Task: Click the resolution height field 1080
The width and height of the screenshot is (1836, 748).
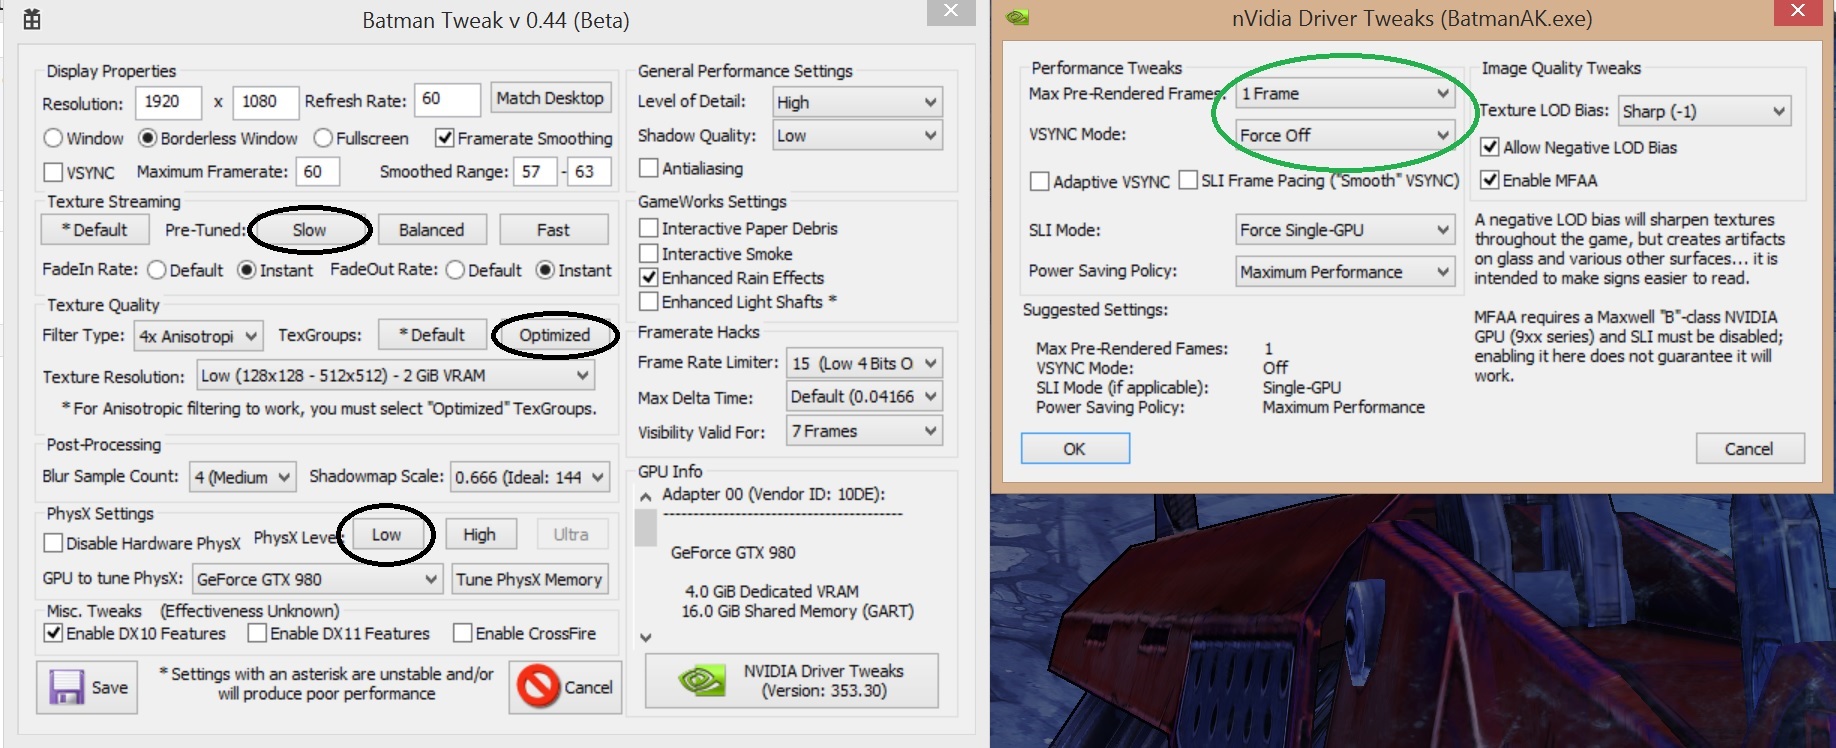Action: pos(265,102)
